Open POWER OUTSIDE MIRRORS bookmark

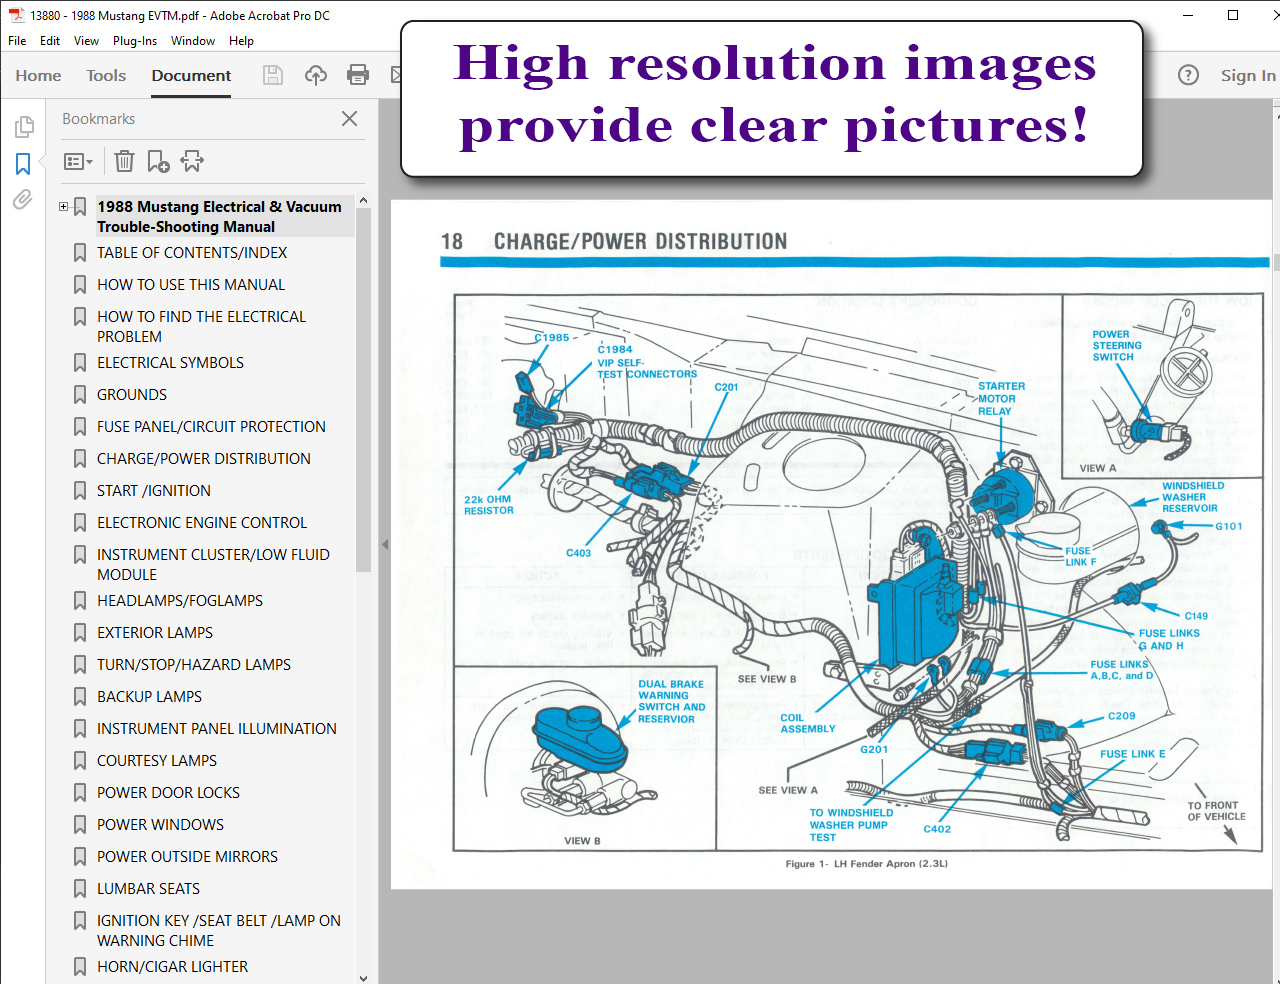click(x=187, y=857)
